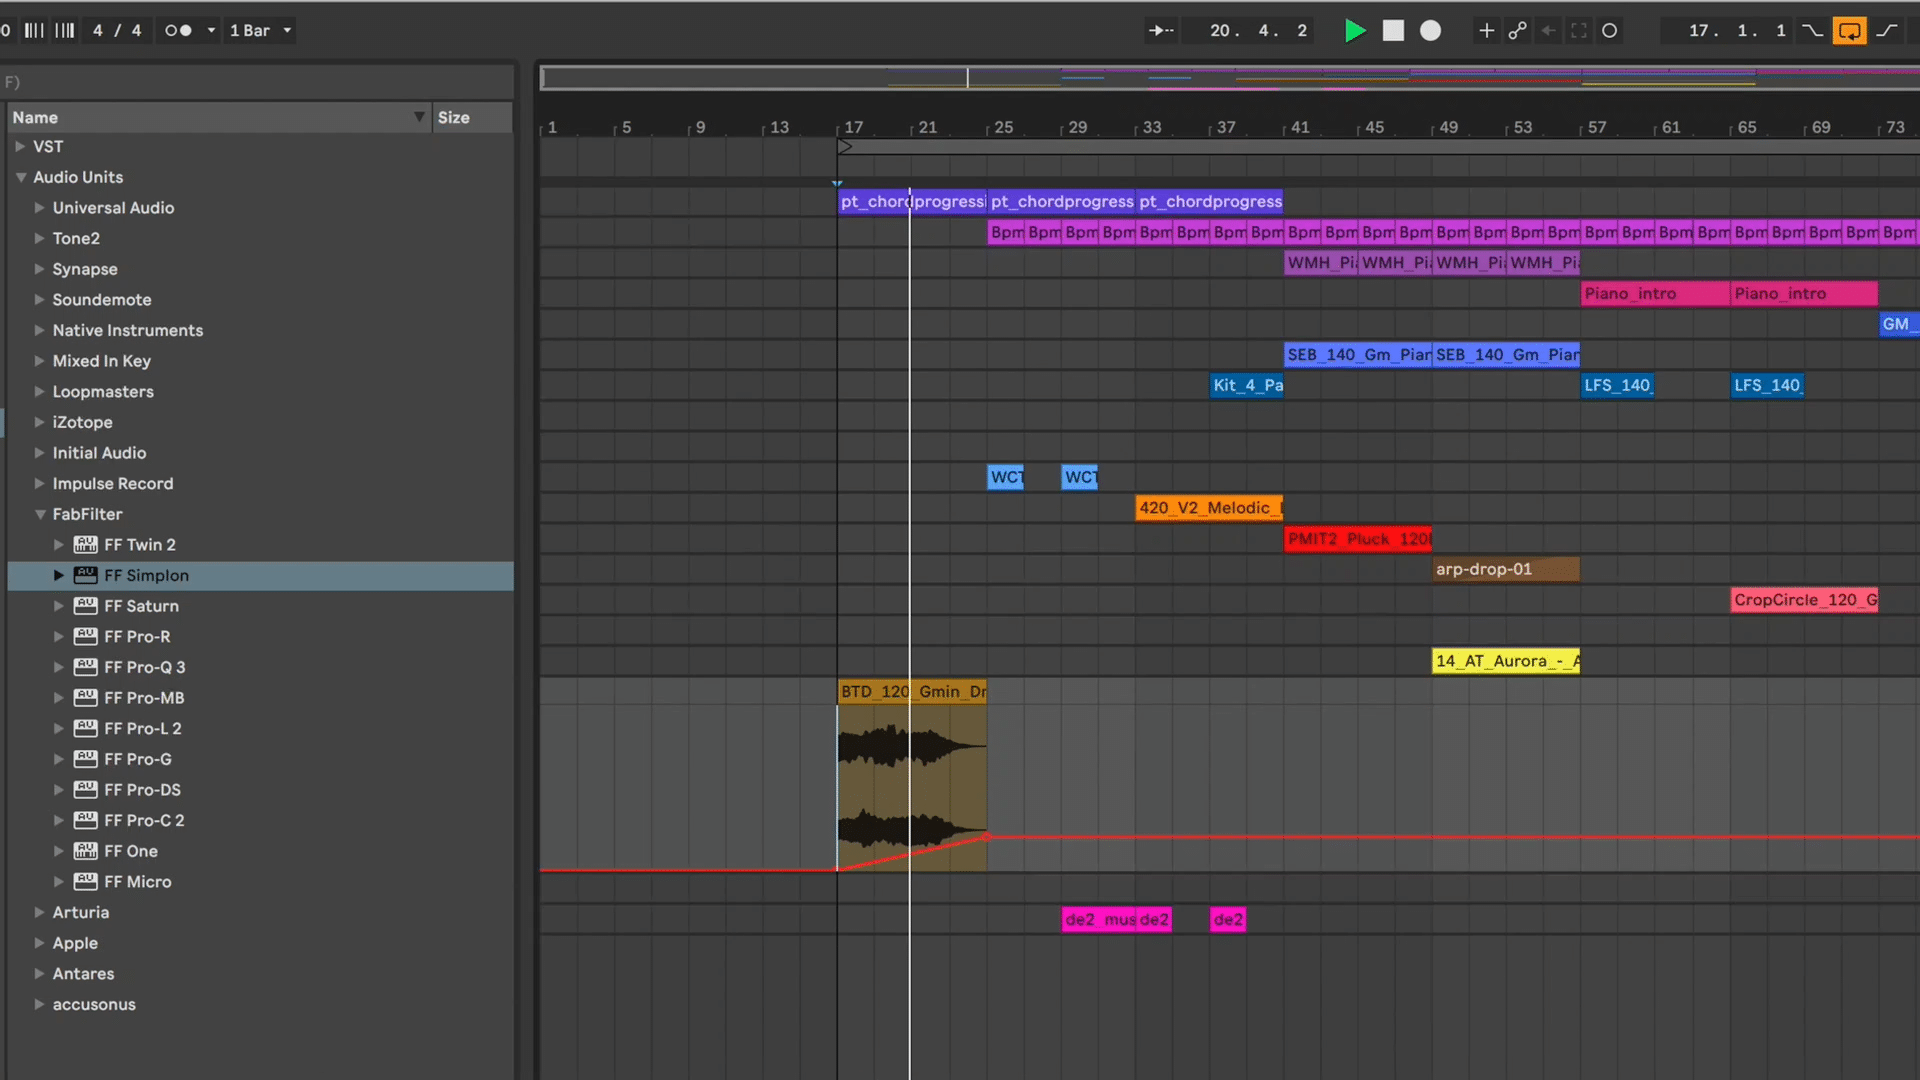Toggle Punch-Out switch icon
This screenshot has width=1920, height=1080.
coord(1887,31)
